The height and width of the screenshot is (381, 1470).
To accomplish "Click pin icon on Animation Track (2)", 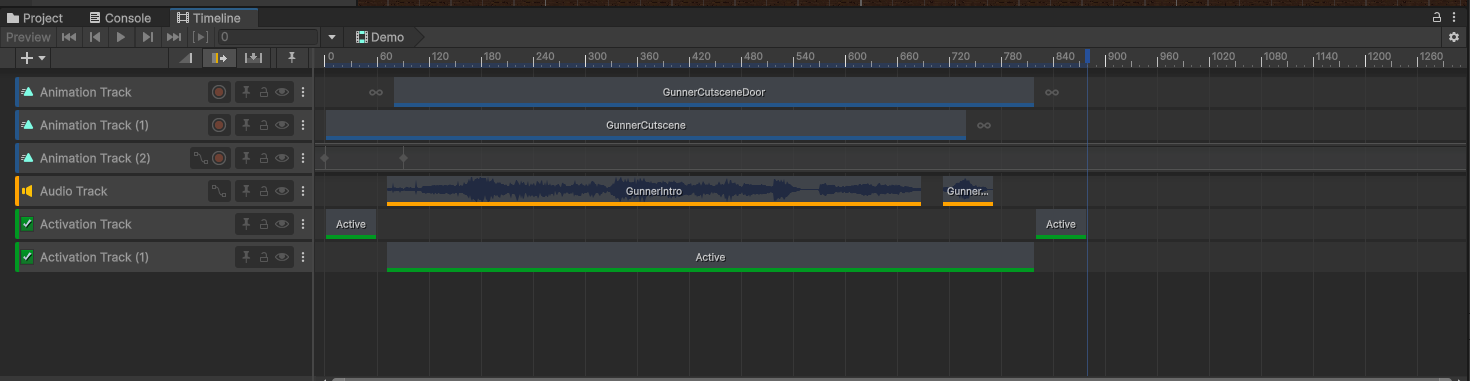I will click(246, 158).
